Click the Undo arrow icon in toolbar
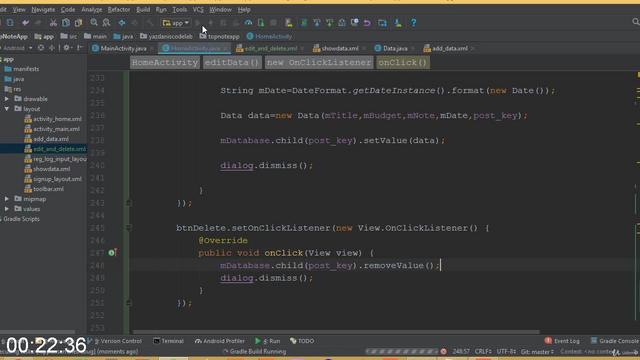Viewport: 640px width, 360px height. (25, 23)
